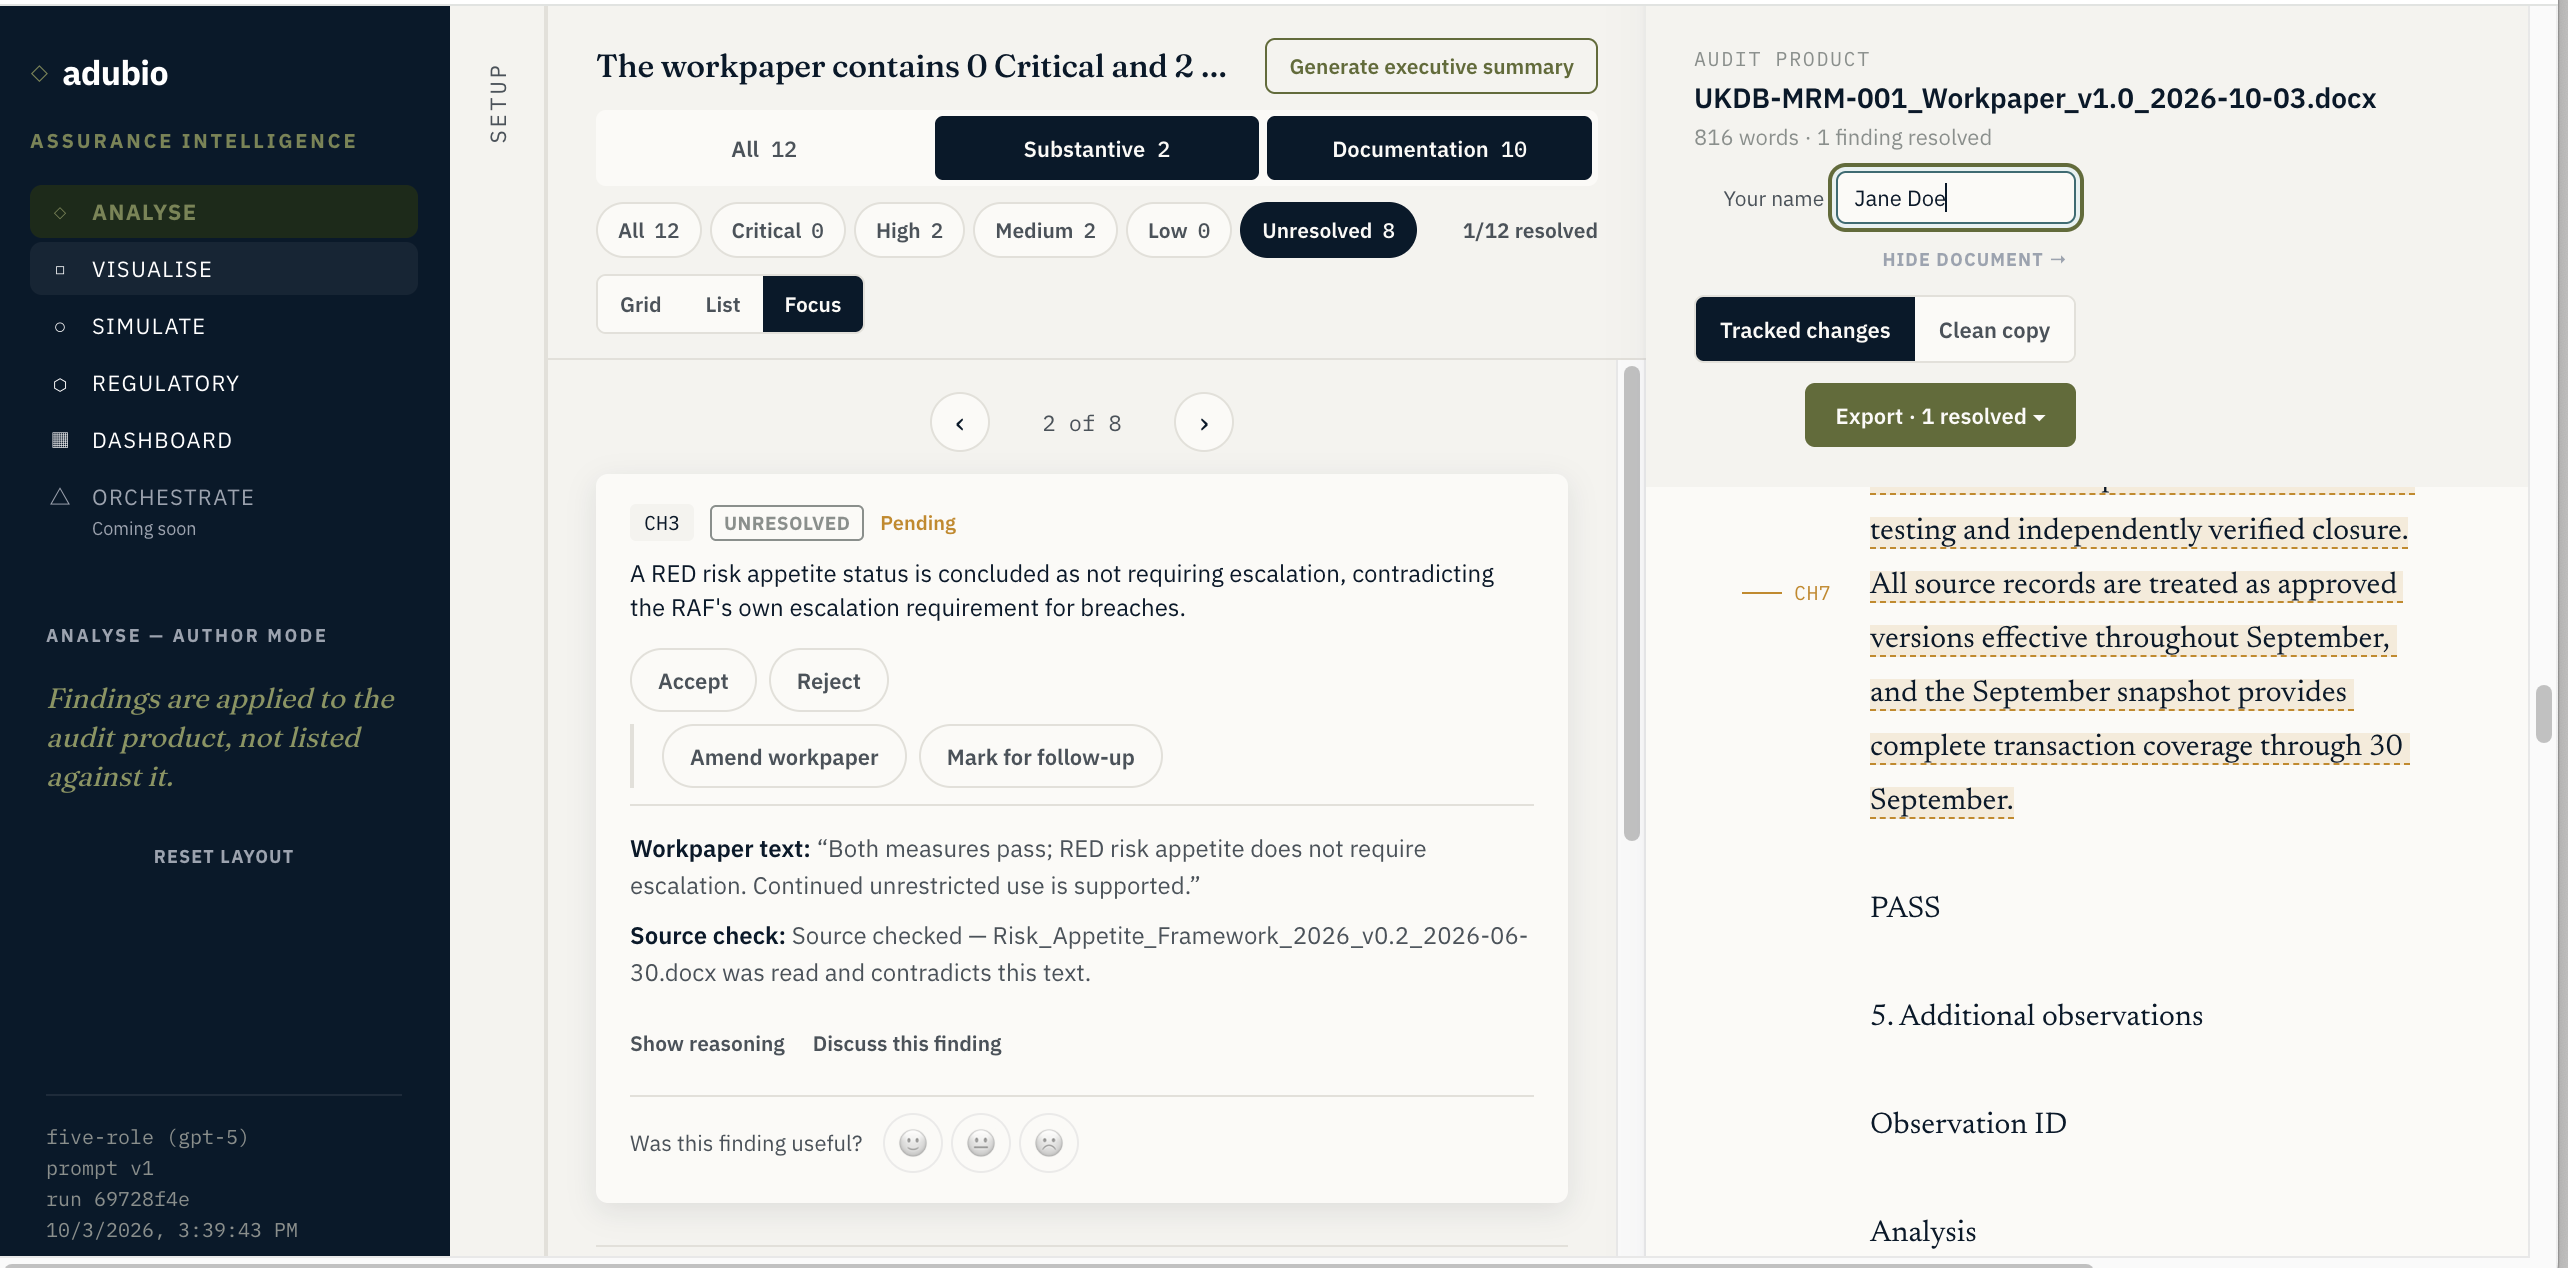Reject the CH3 finding
The height and width of the screenshot is (1268, 2568).
828,681
